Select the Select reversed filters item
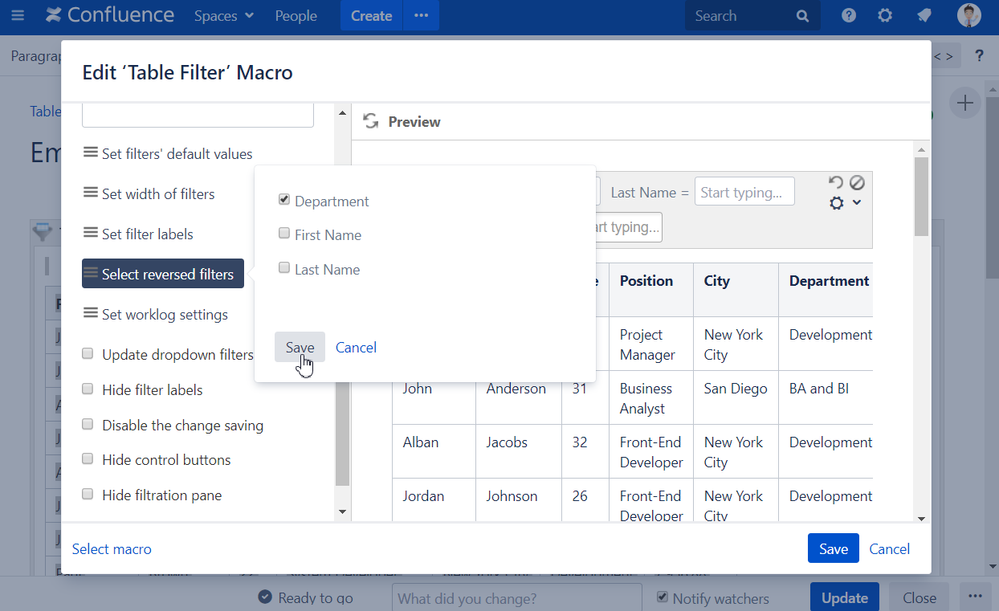 coord(162,274)
